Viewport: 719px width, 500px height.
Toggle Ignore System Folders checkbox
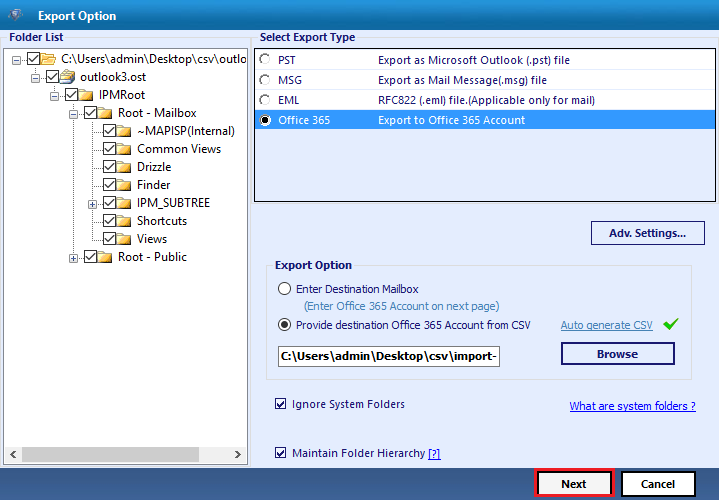tap(280, 404)
